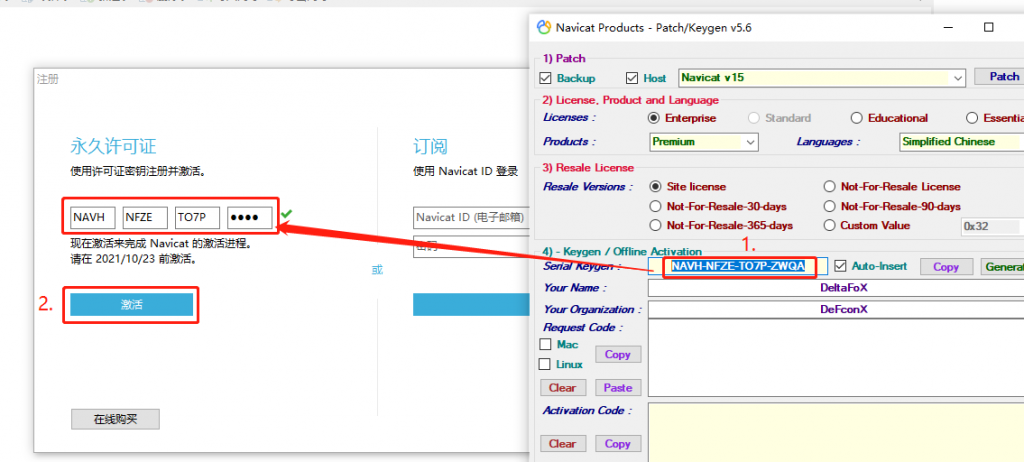This screenshot has width=1024, height=462.
Task: Select the Custom Value radio option
Action: [829, 225]
